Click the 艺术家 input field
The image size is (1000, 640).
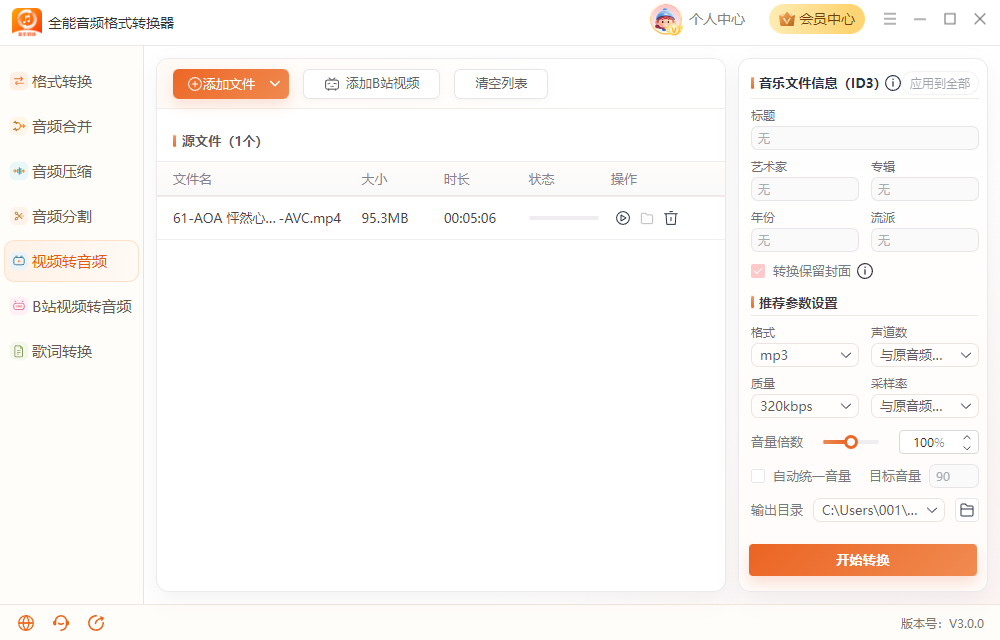pyautogui.click(x=805, y=189)
